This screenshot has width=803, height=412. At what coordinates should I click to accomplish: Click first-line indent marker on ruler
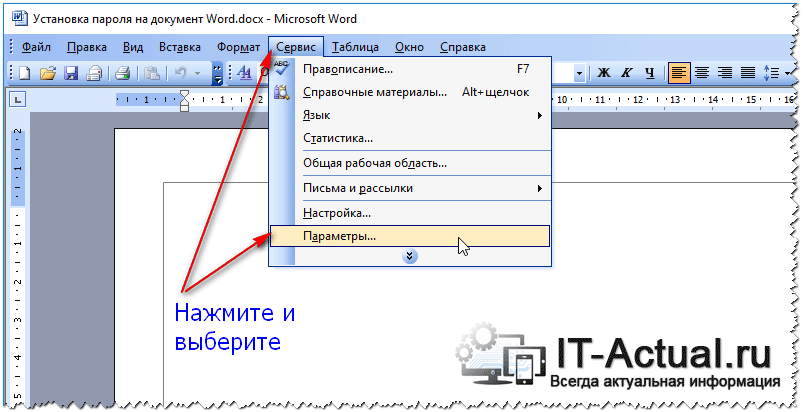(185, 94)
